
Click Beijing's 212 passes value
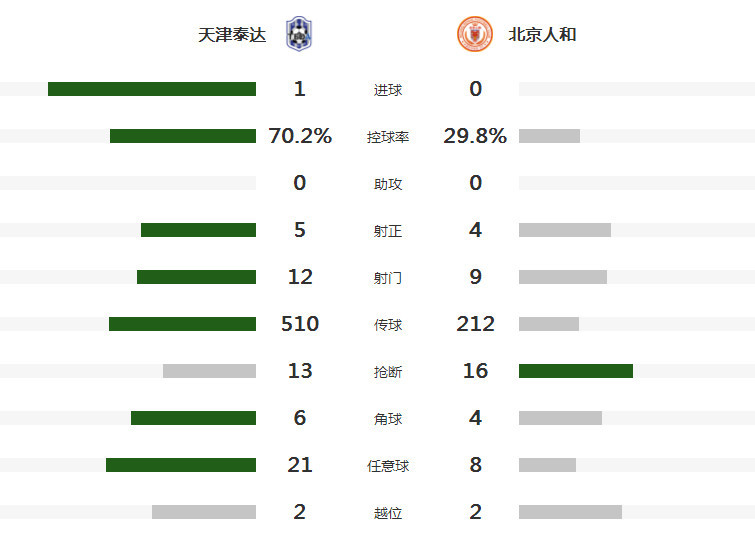point(475,324)
